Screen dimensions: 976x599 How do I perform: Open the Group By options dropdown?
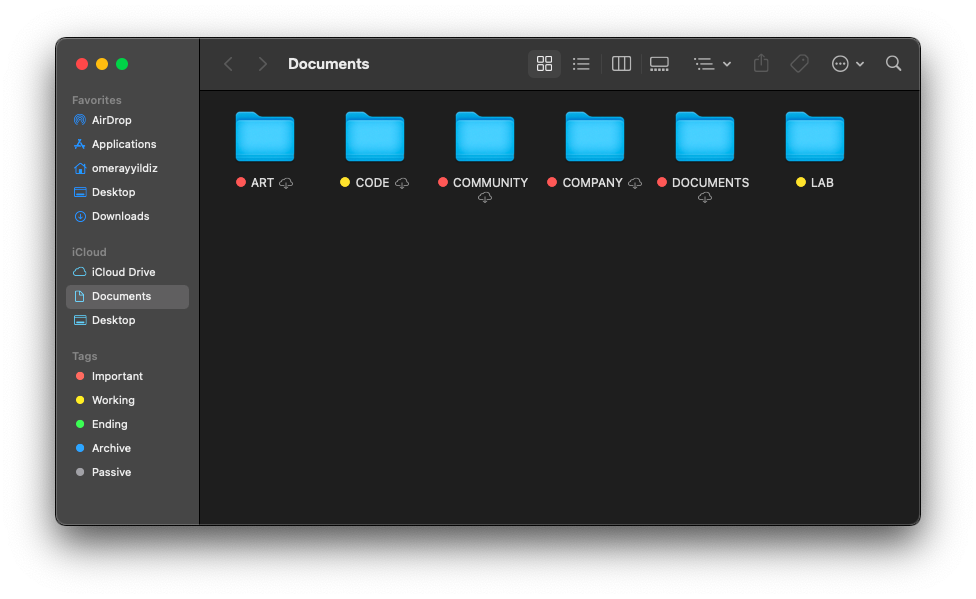coord(712,64)
